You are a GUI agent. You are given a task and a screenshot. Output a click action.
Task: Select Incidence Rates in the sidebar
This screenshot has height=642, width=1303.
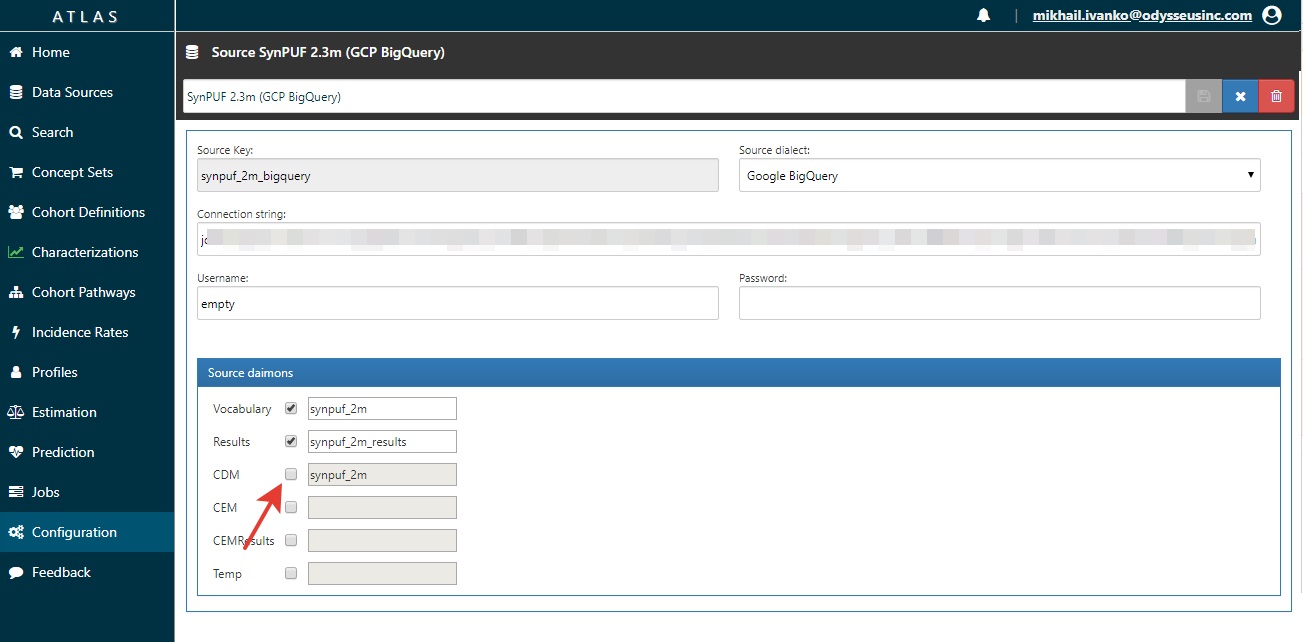pos(87,332)
